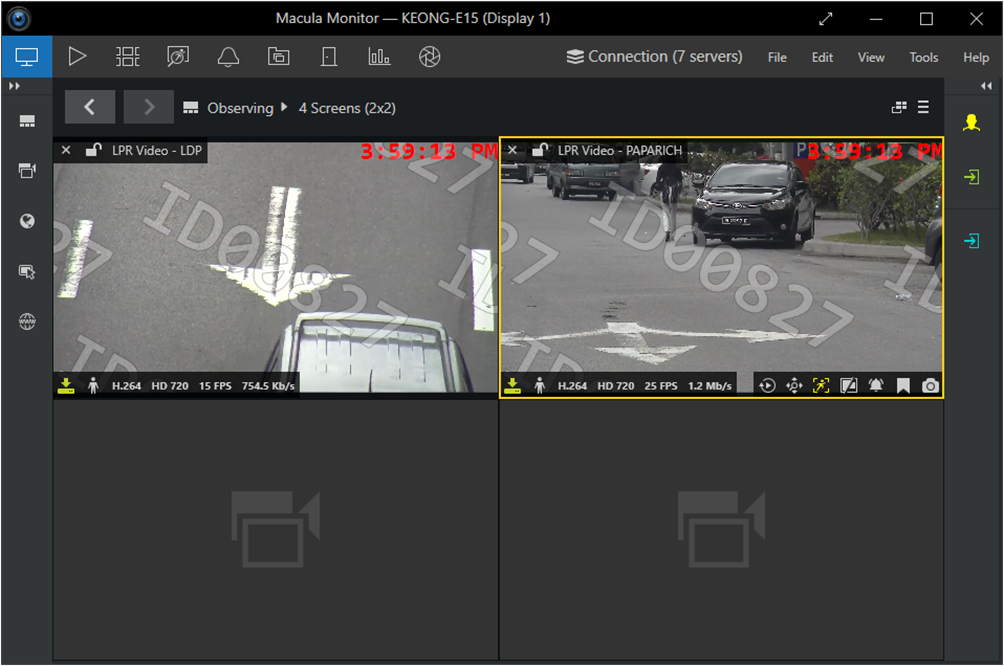The height and width of the screenshot is (666, 1004).
Task: Expand the left sidebar with double arrows
Action: coord(15,87)
